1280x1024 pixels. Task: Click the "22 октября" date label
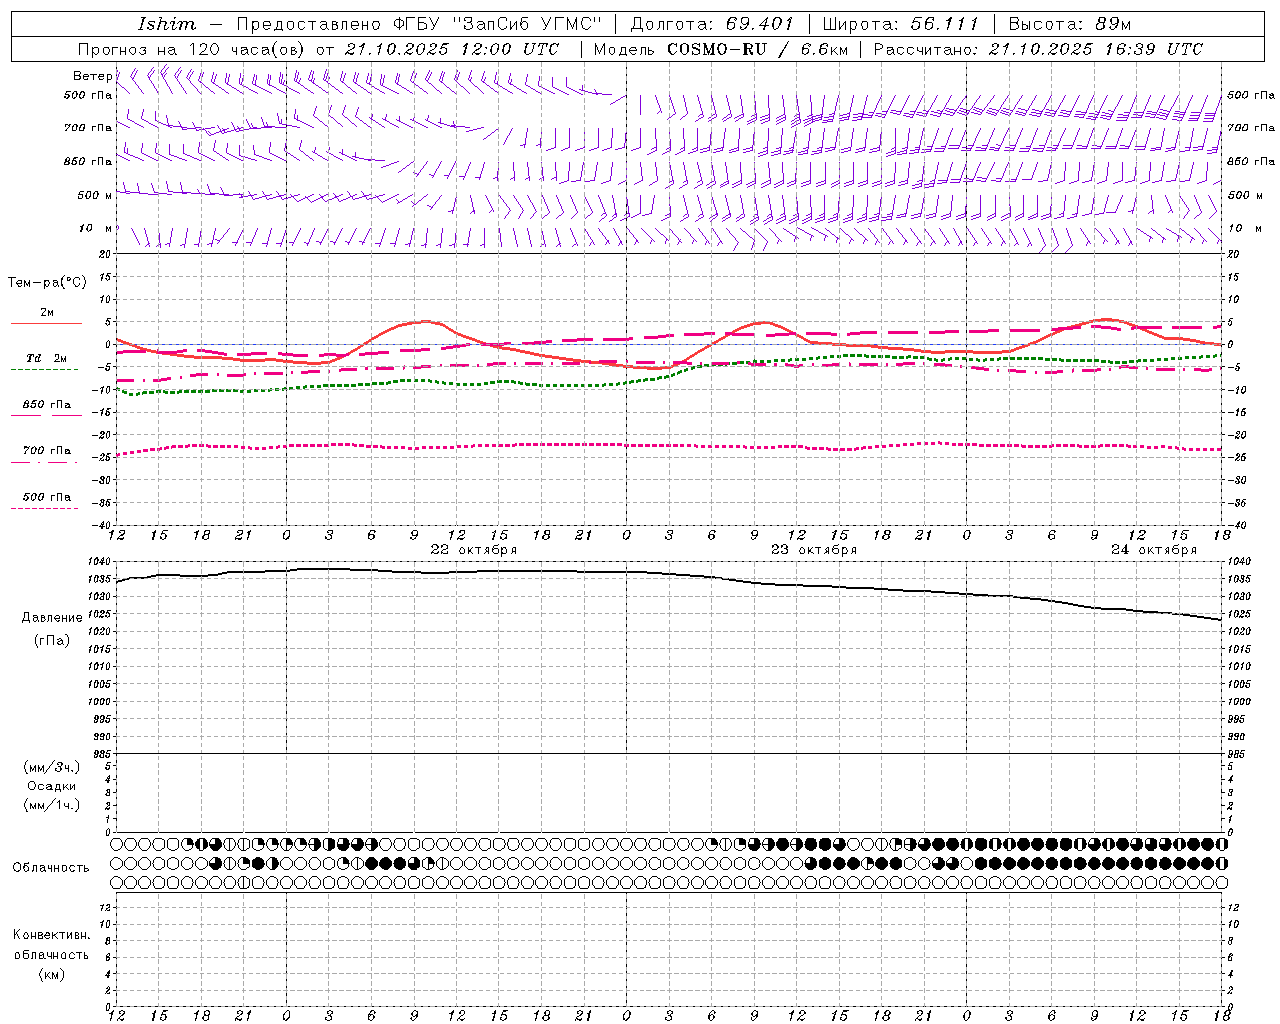[x=474, y=550]
